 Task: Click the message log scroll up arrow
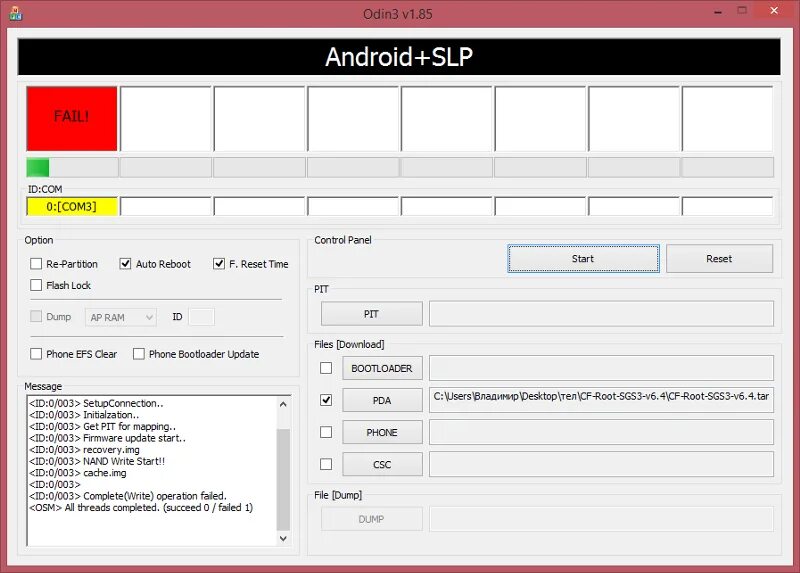283,404
